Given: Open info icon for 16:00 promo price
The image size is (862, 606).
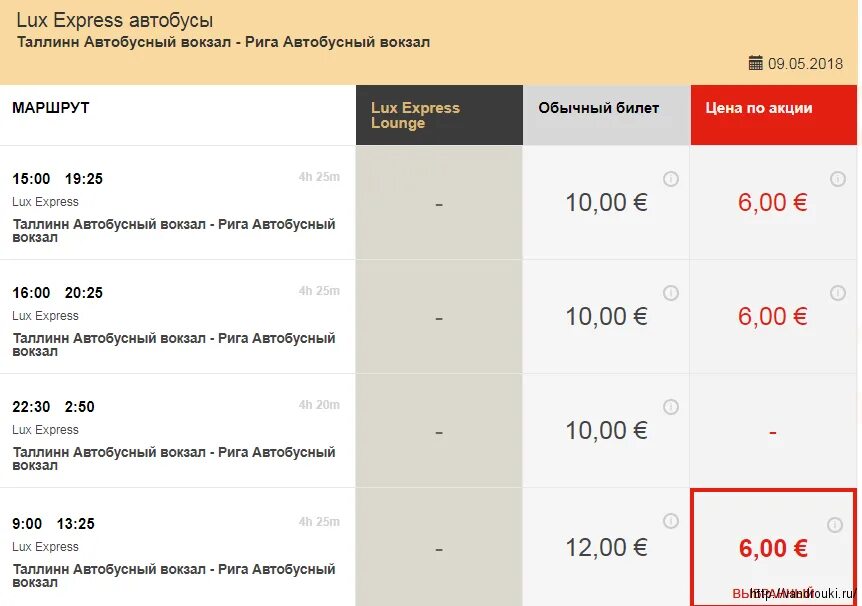Looking at the screenshot, I should [837, 293].
